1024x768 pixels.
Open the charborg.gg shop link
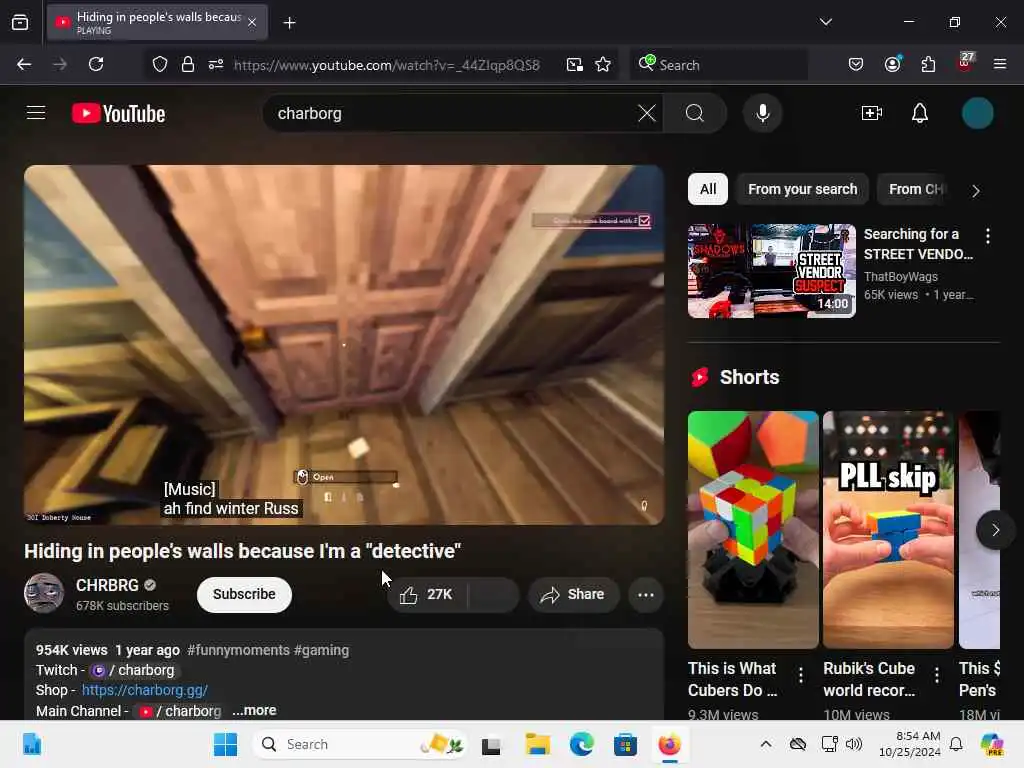(x=145, y=690)
